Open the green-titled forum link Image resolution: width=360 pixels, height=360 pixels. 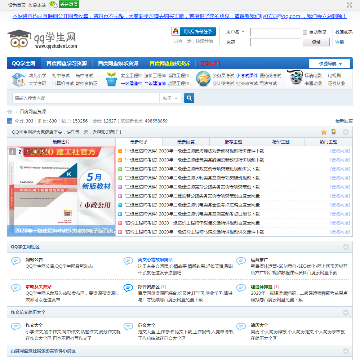[261, 287]
